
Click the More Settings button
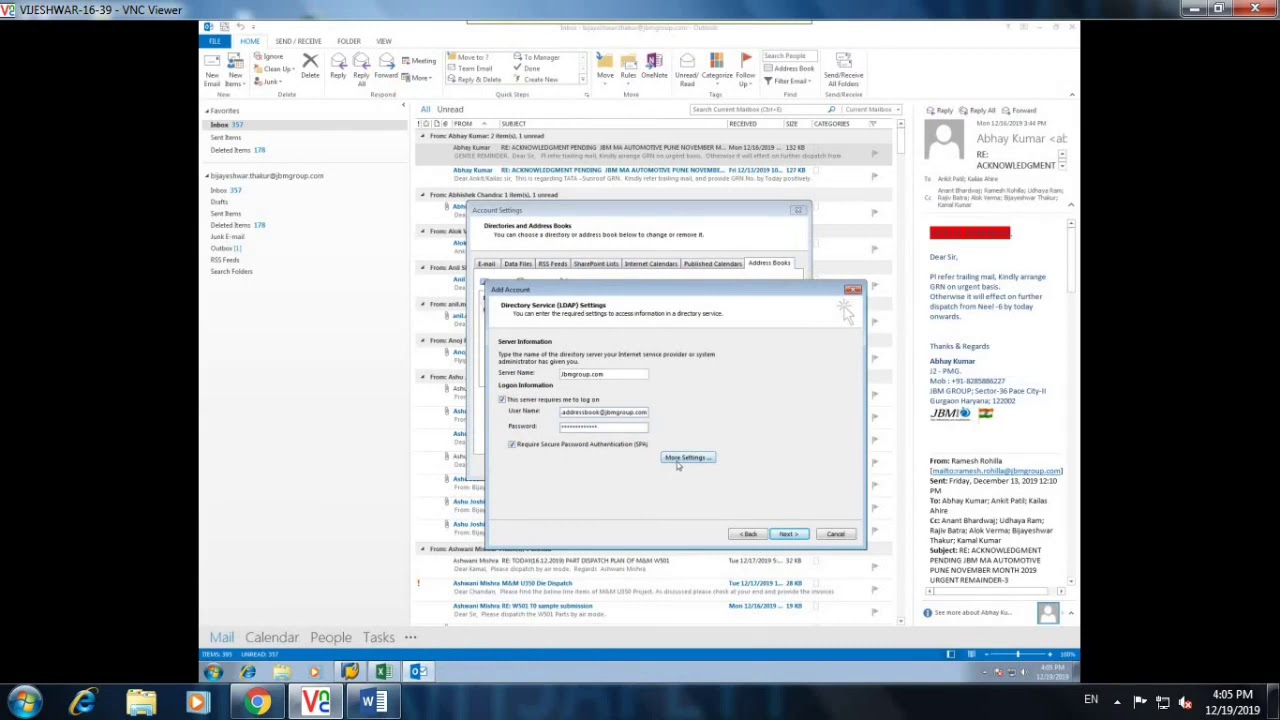point(688,458)
